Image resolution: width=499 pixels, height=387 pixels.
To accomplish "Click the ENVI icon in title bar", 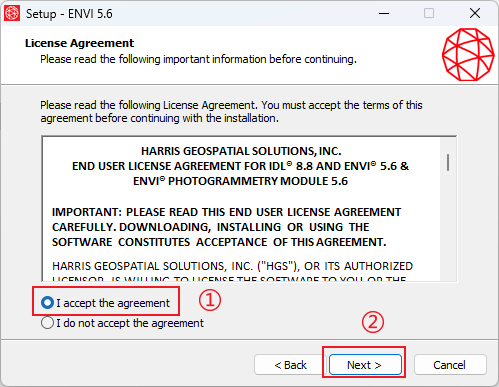I will (12, 13).
